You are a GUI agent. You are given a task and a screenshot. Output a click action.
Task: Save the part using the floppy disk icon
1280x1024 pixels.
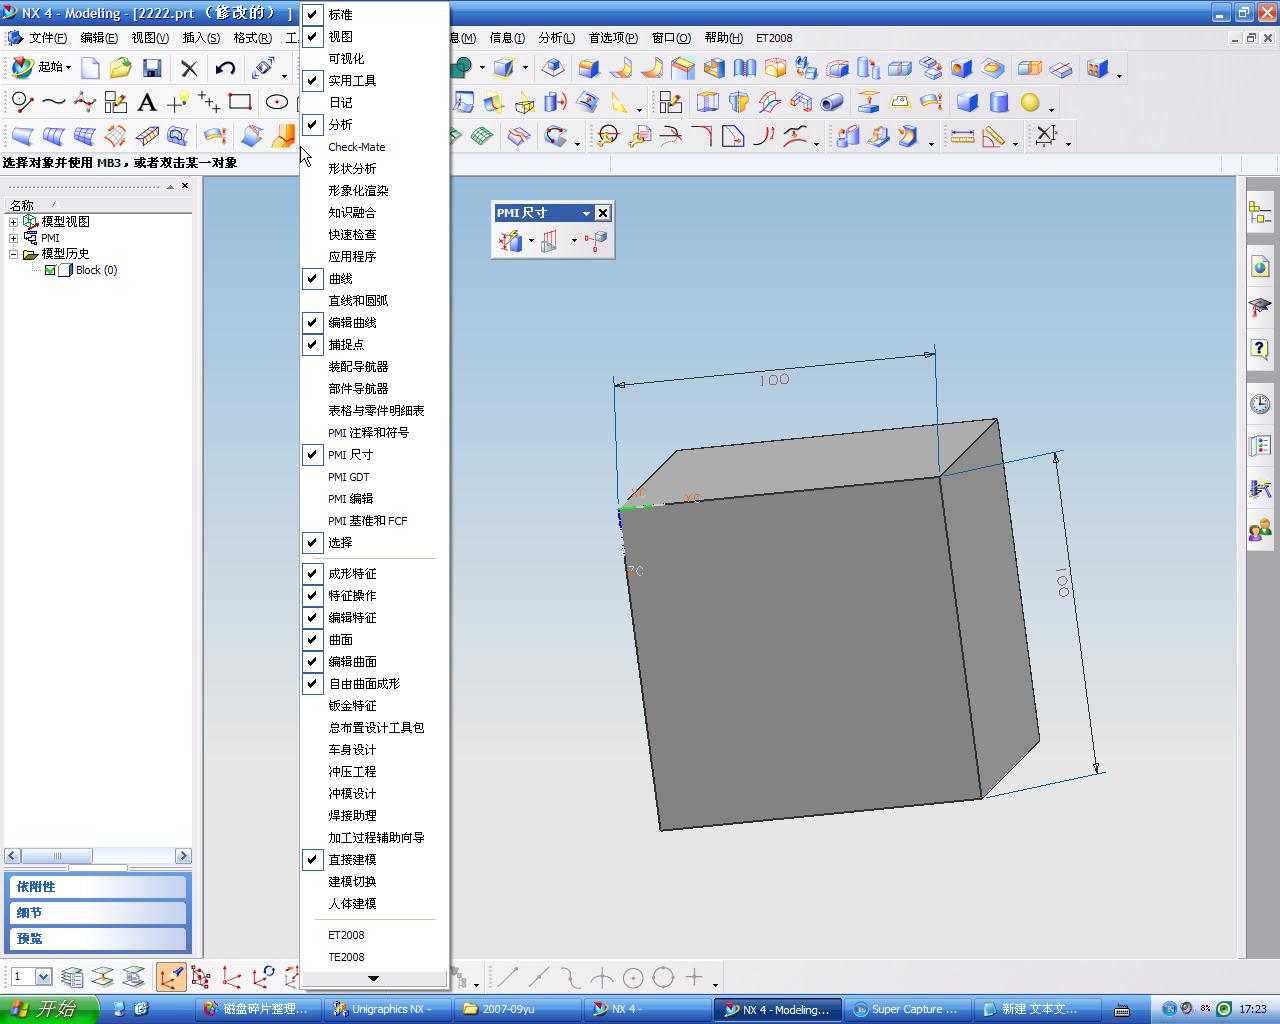coord(152,68)
